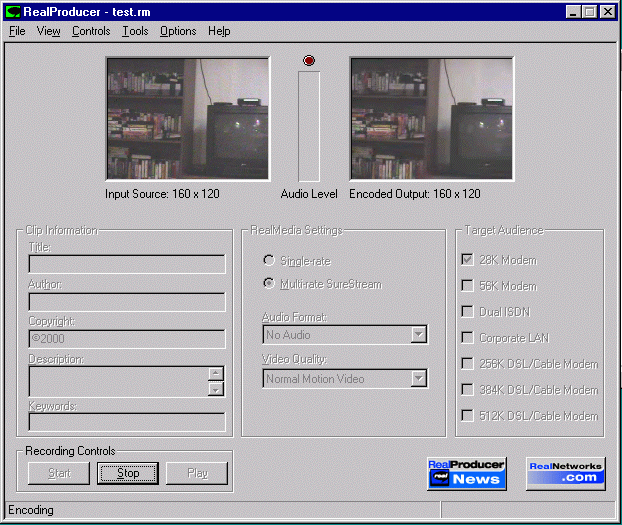The height and width of the screenshot is (525, 622).
Task: Click the Keywords input field
Action: click(127, 422)
